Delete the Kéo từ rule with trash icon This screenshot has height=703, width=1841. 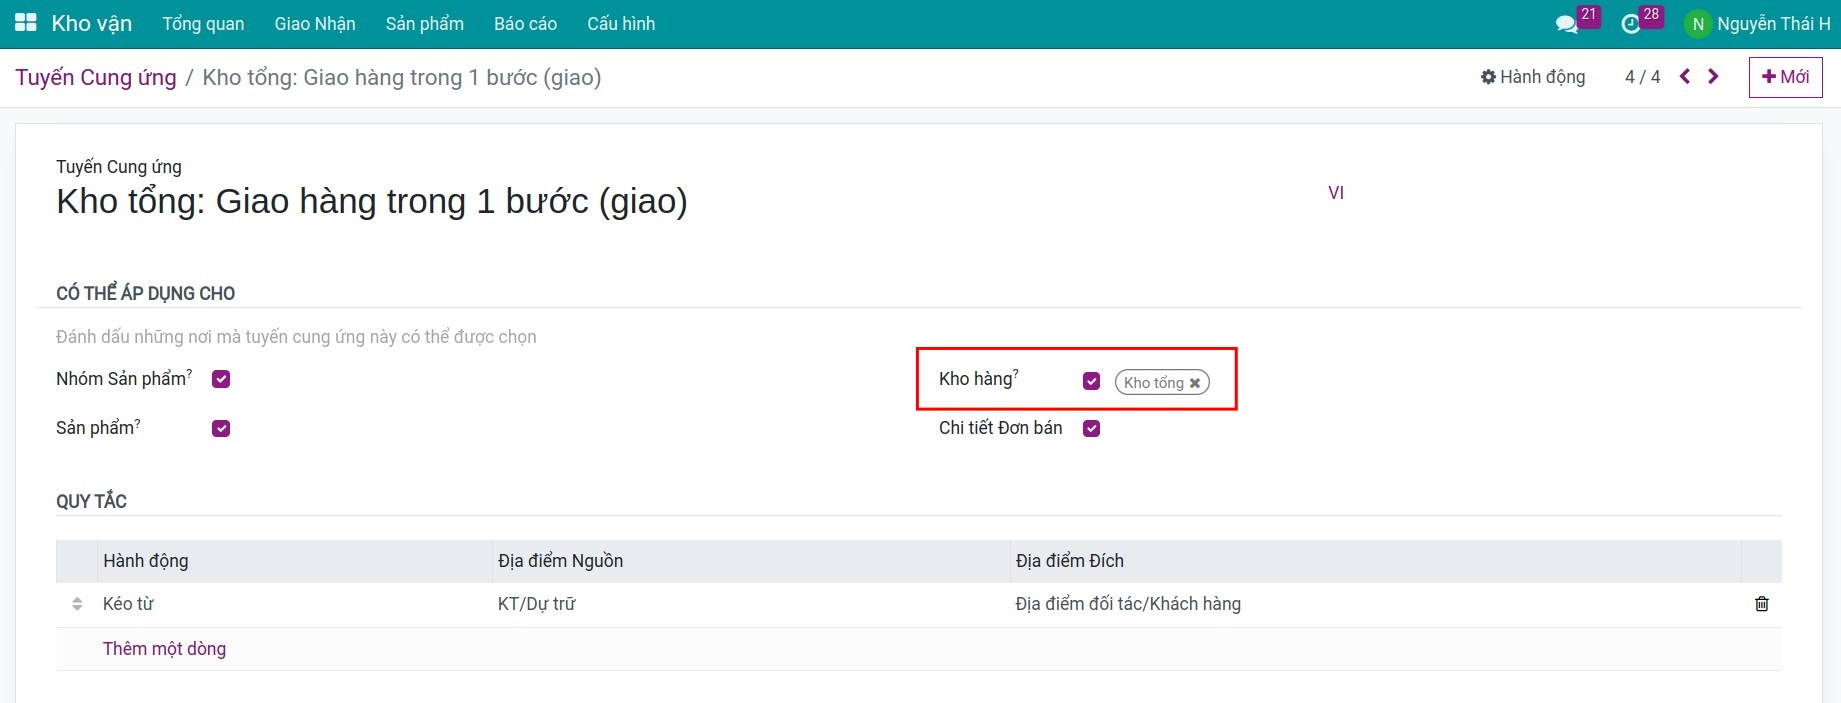1761,604
